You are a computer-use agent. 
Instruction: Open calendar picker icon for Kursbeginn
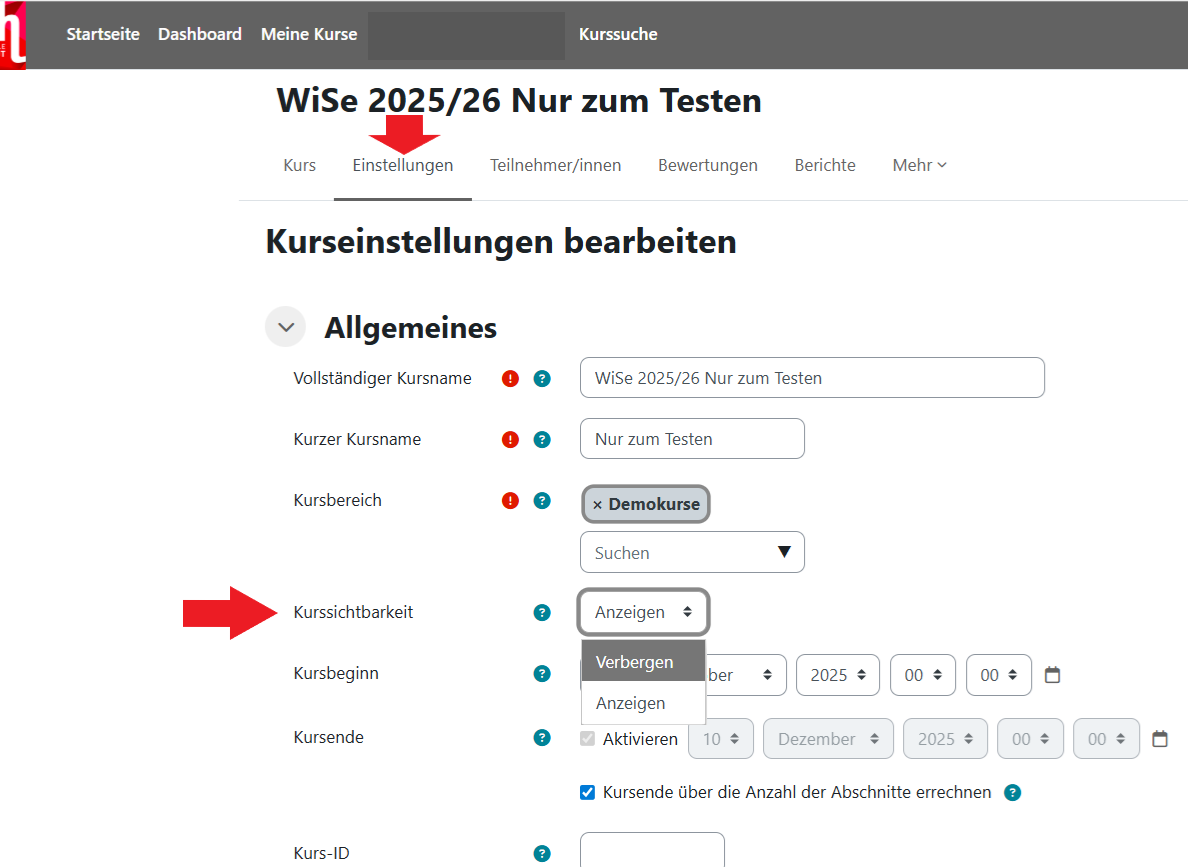(1052, 675)
